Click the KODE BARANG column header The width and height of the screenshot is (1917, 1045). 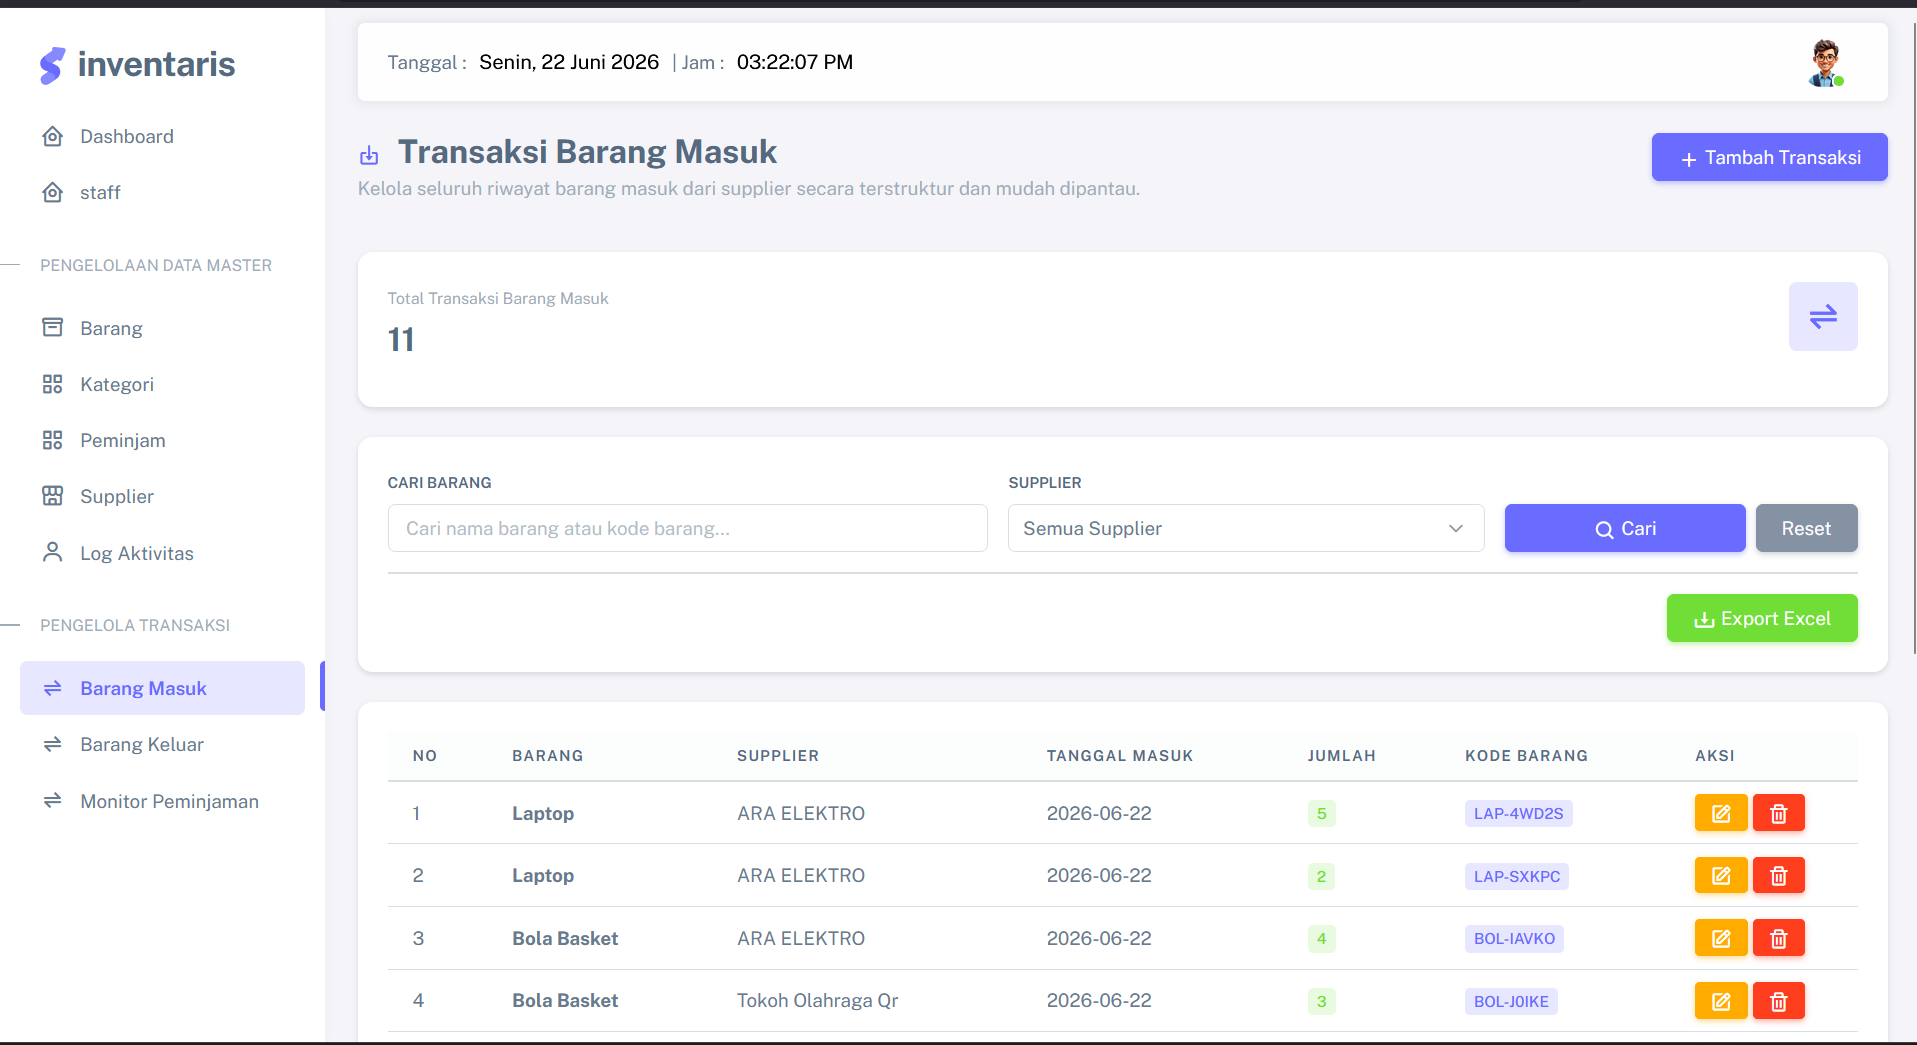click(x=1526, y=756)
